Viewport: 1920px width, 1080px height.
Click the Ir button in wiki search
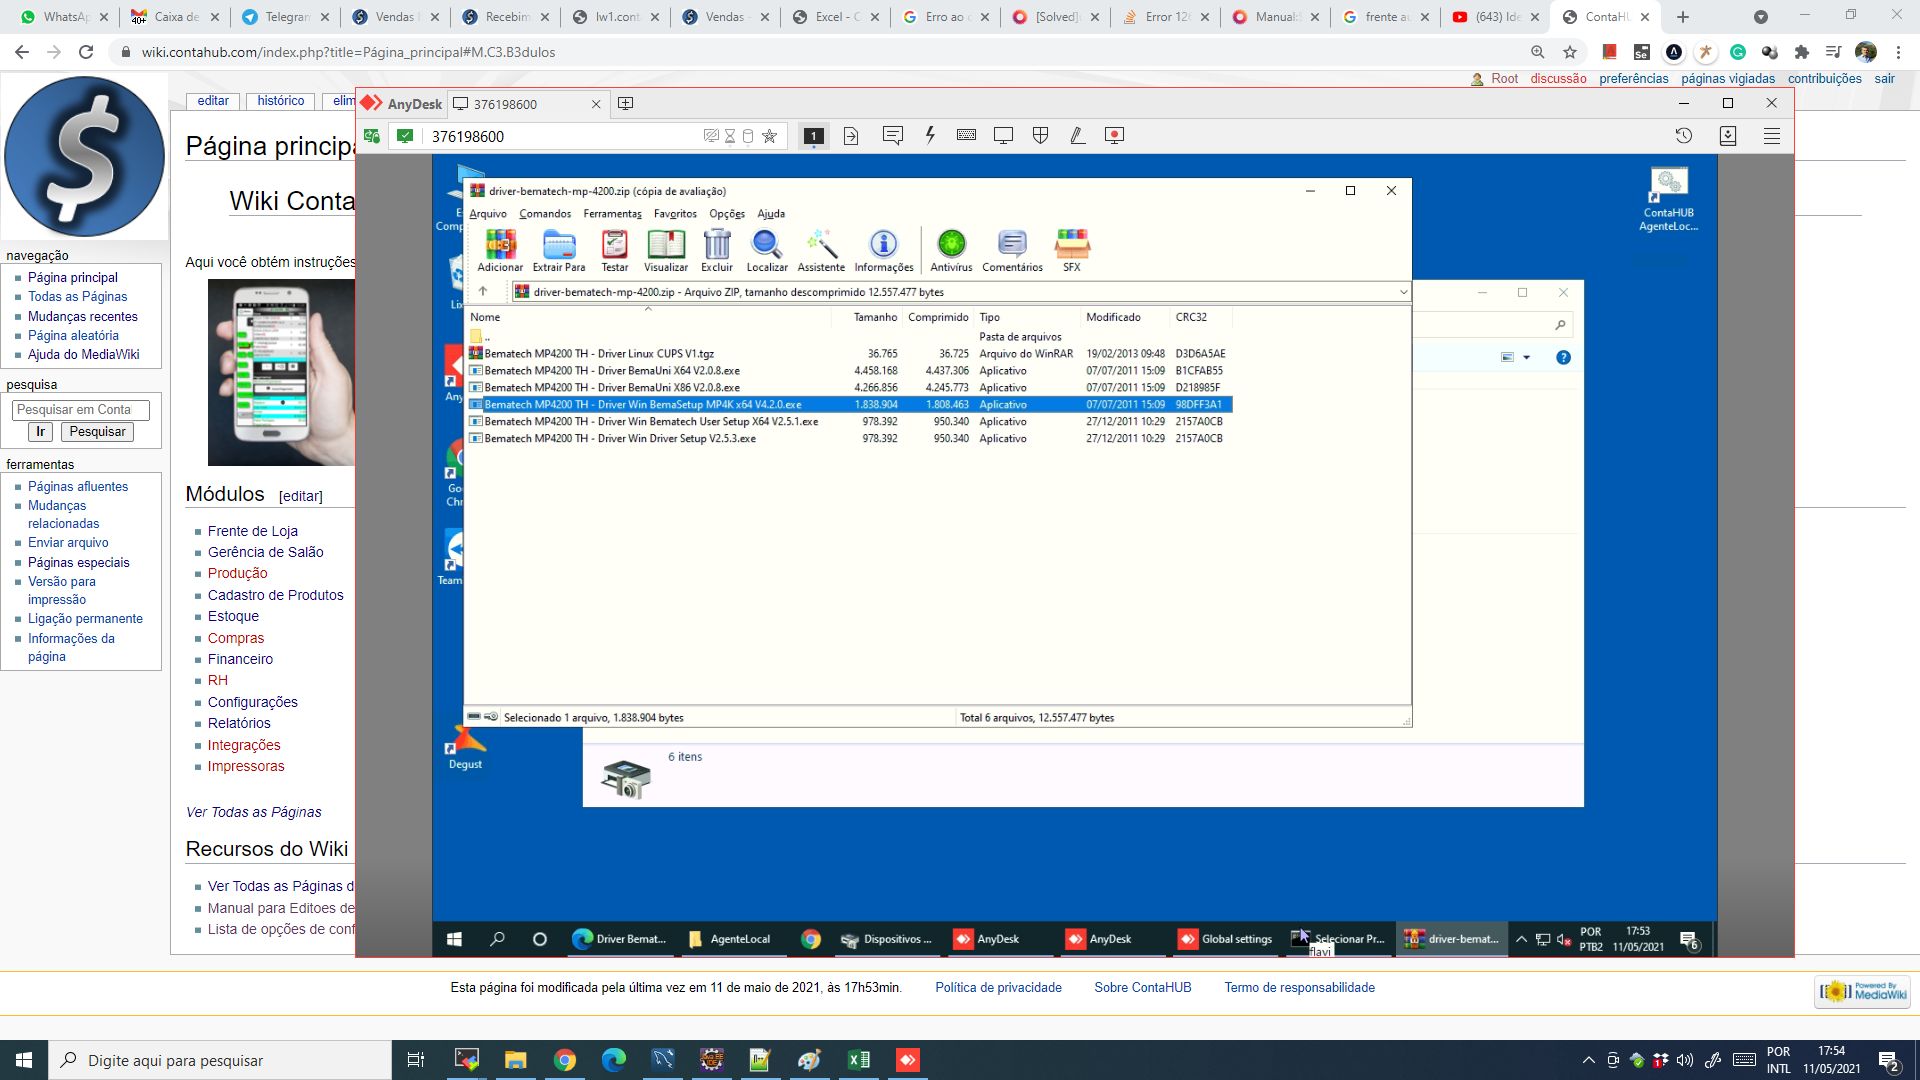tap(40, 432)
